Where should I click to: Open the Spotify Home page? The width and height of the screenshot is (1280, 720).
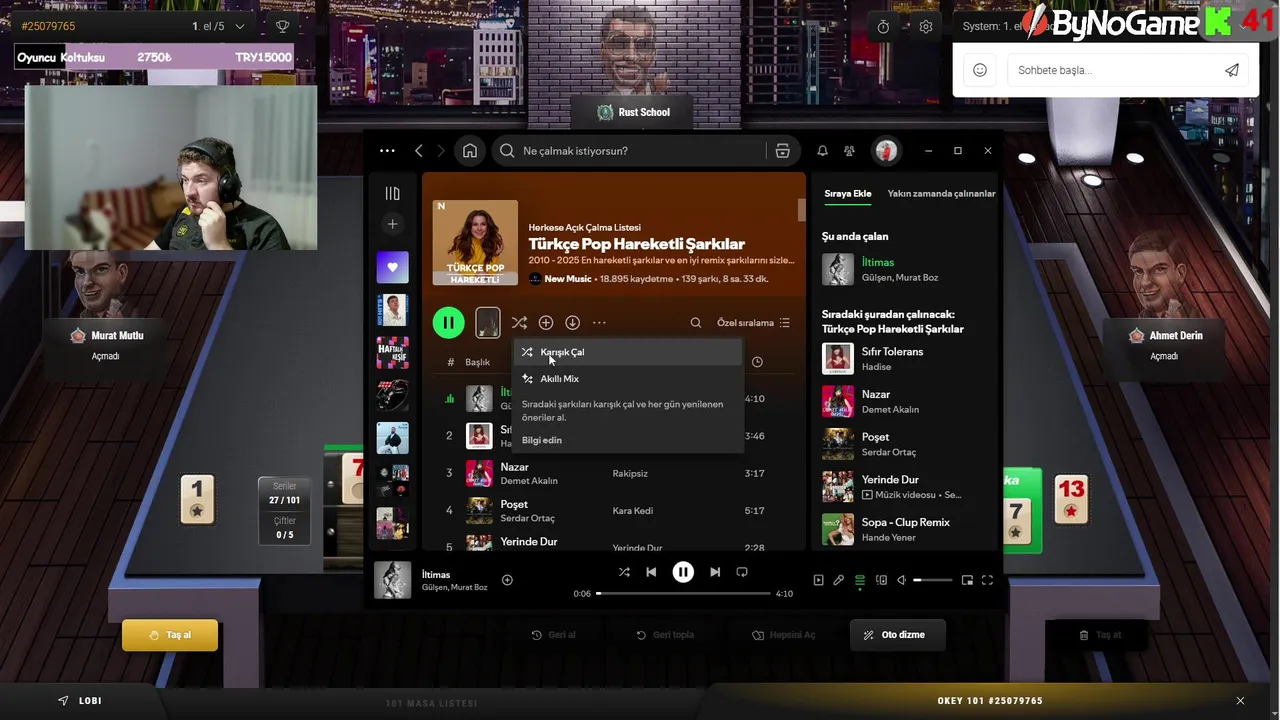(x=470, y=151)
